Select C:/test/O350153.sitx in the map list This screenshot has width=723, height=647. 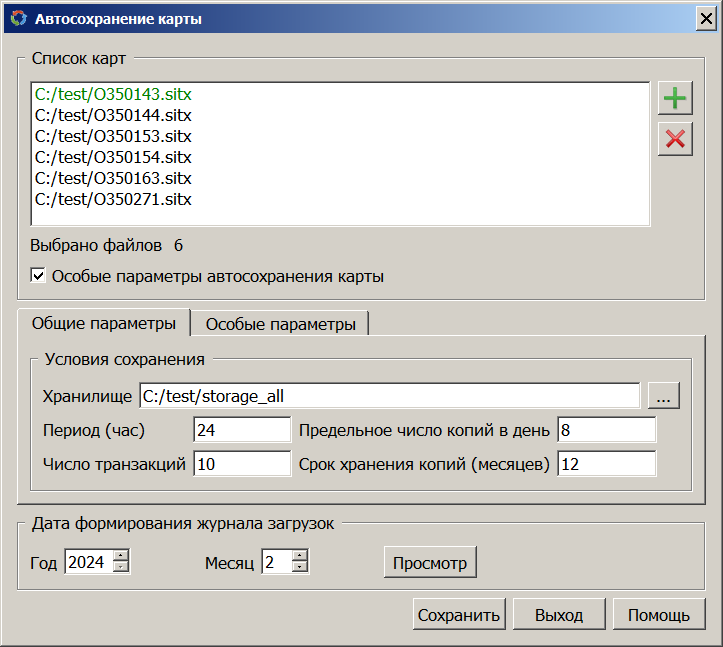113,136
